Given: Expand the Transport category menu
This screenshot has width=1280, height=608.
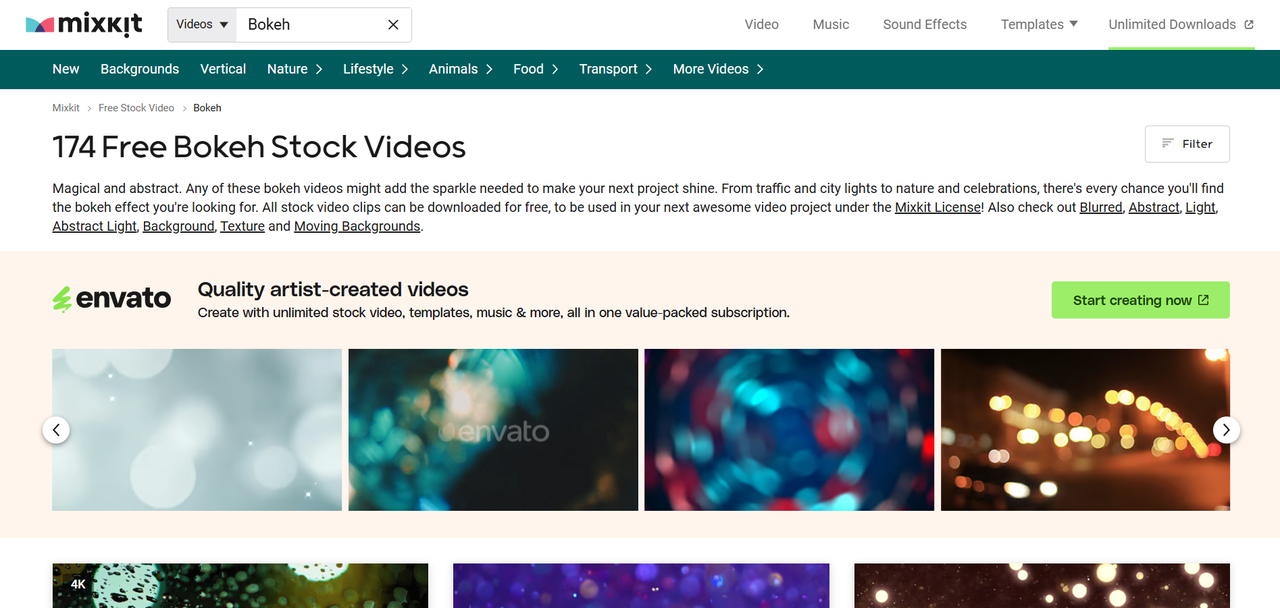Looking at the screenshot, I should [x=616, y=69].
